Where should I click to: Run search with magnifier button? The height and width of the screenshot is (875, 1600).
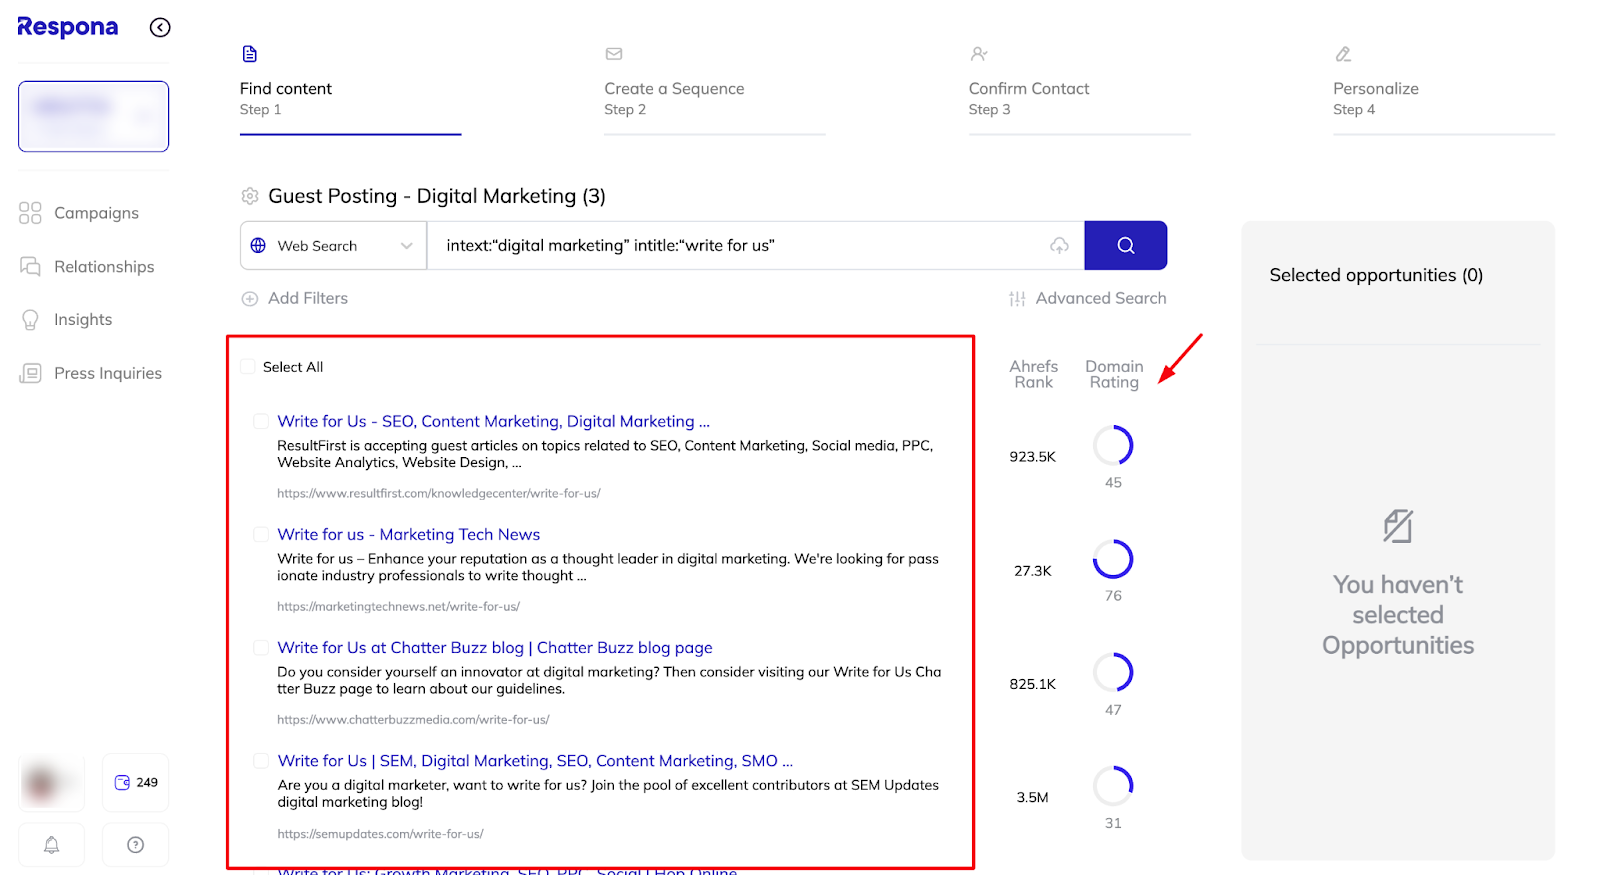coord(1126,245)
